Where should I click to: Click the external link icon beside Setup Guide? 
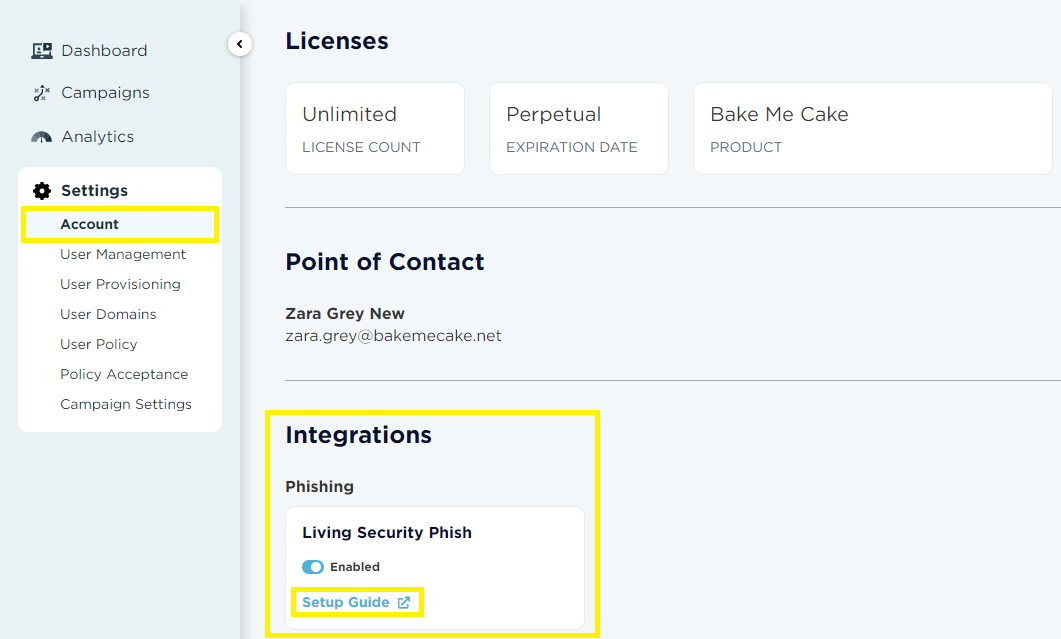coord(404,603)
